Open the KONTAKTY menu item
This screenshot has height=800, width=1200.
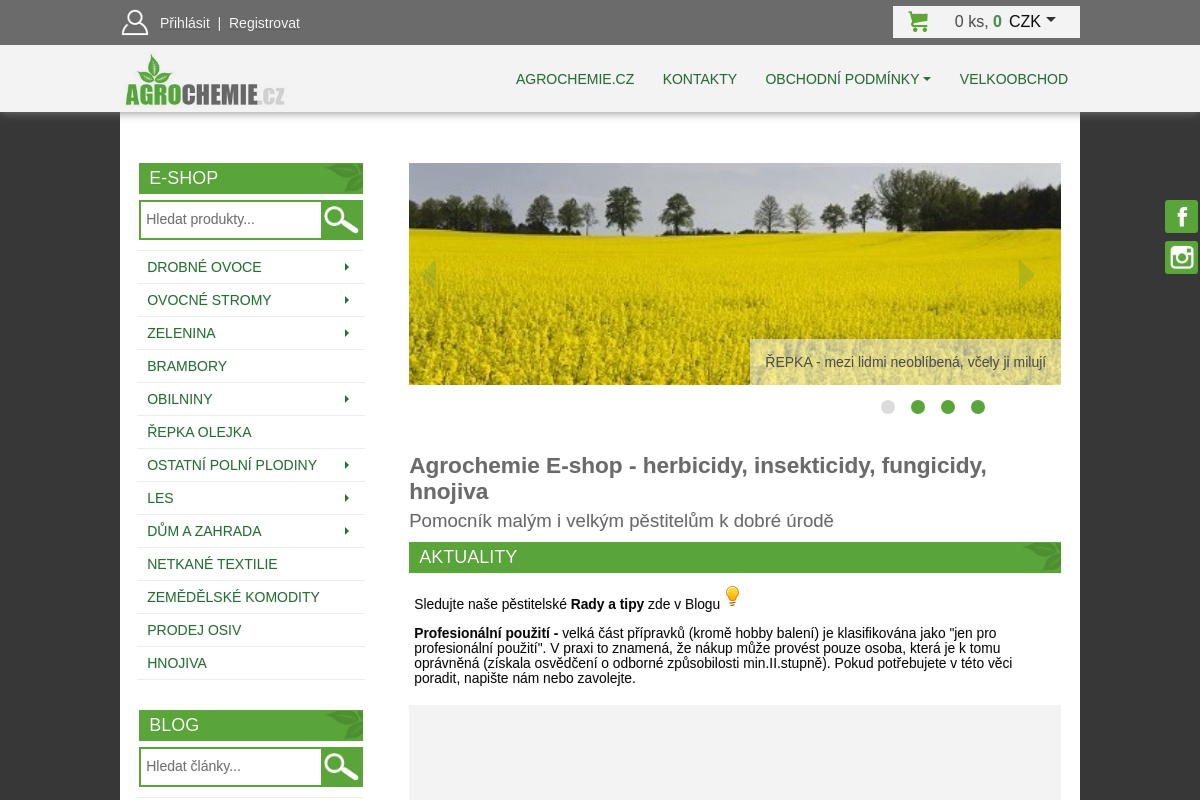tap(699, 79)
